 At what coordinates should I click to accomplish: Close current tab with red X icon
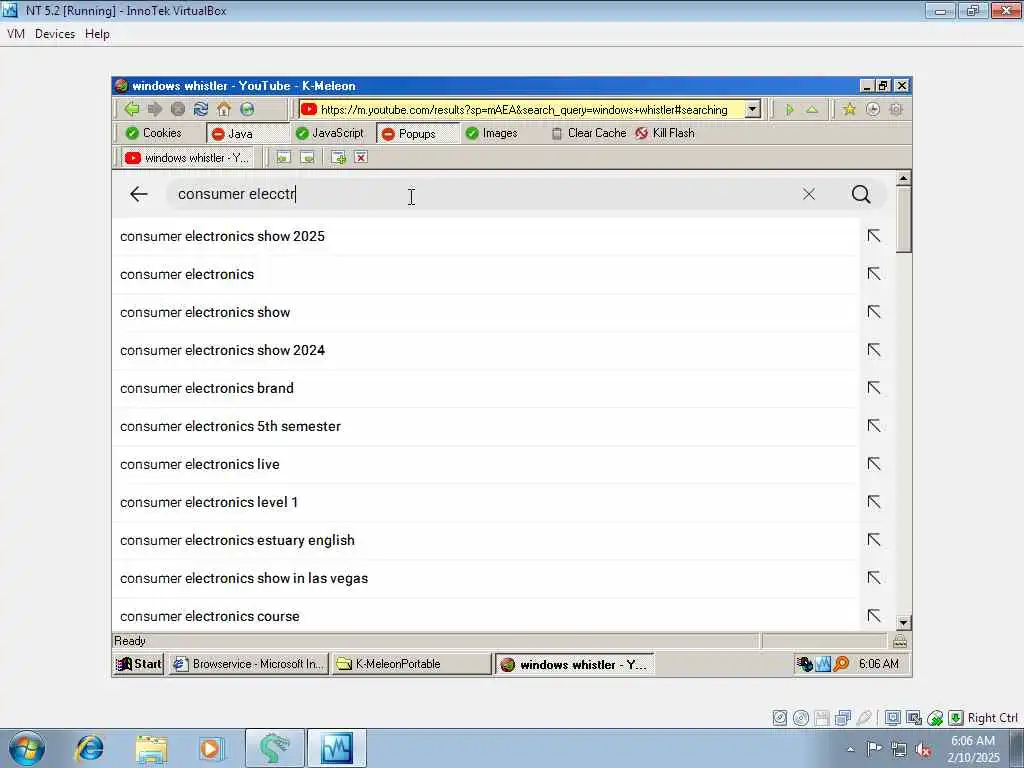pos(360,157)
